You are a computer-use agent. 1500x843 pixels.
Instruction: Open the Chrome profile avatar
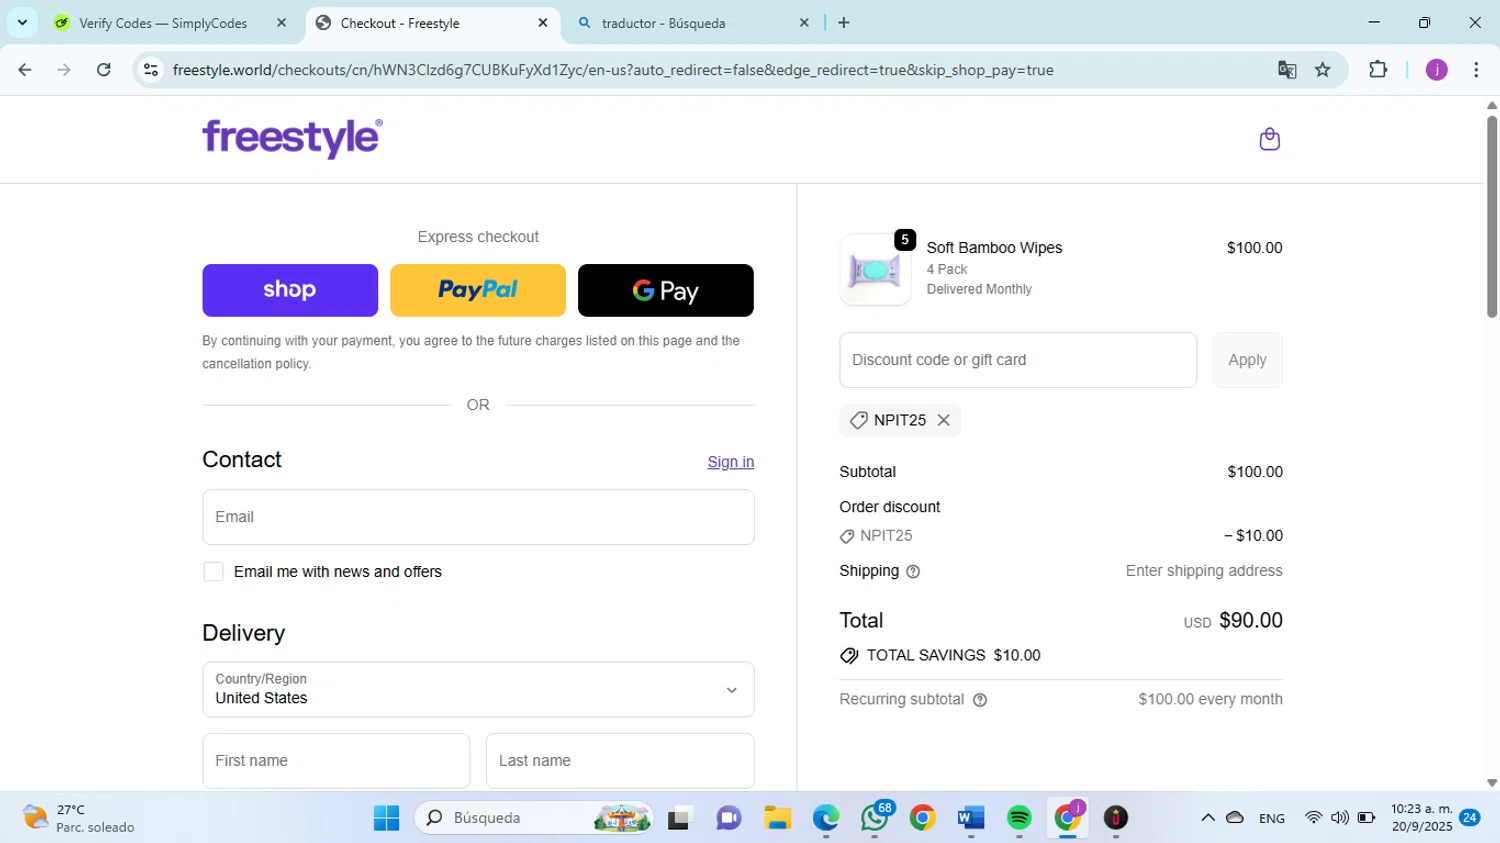point(1436,70)
